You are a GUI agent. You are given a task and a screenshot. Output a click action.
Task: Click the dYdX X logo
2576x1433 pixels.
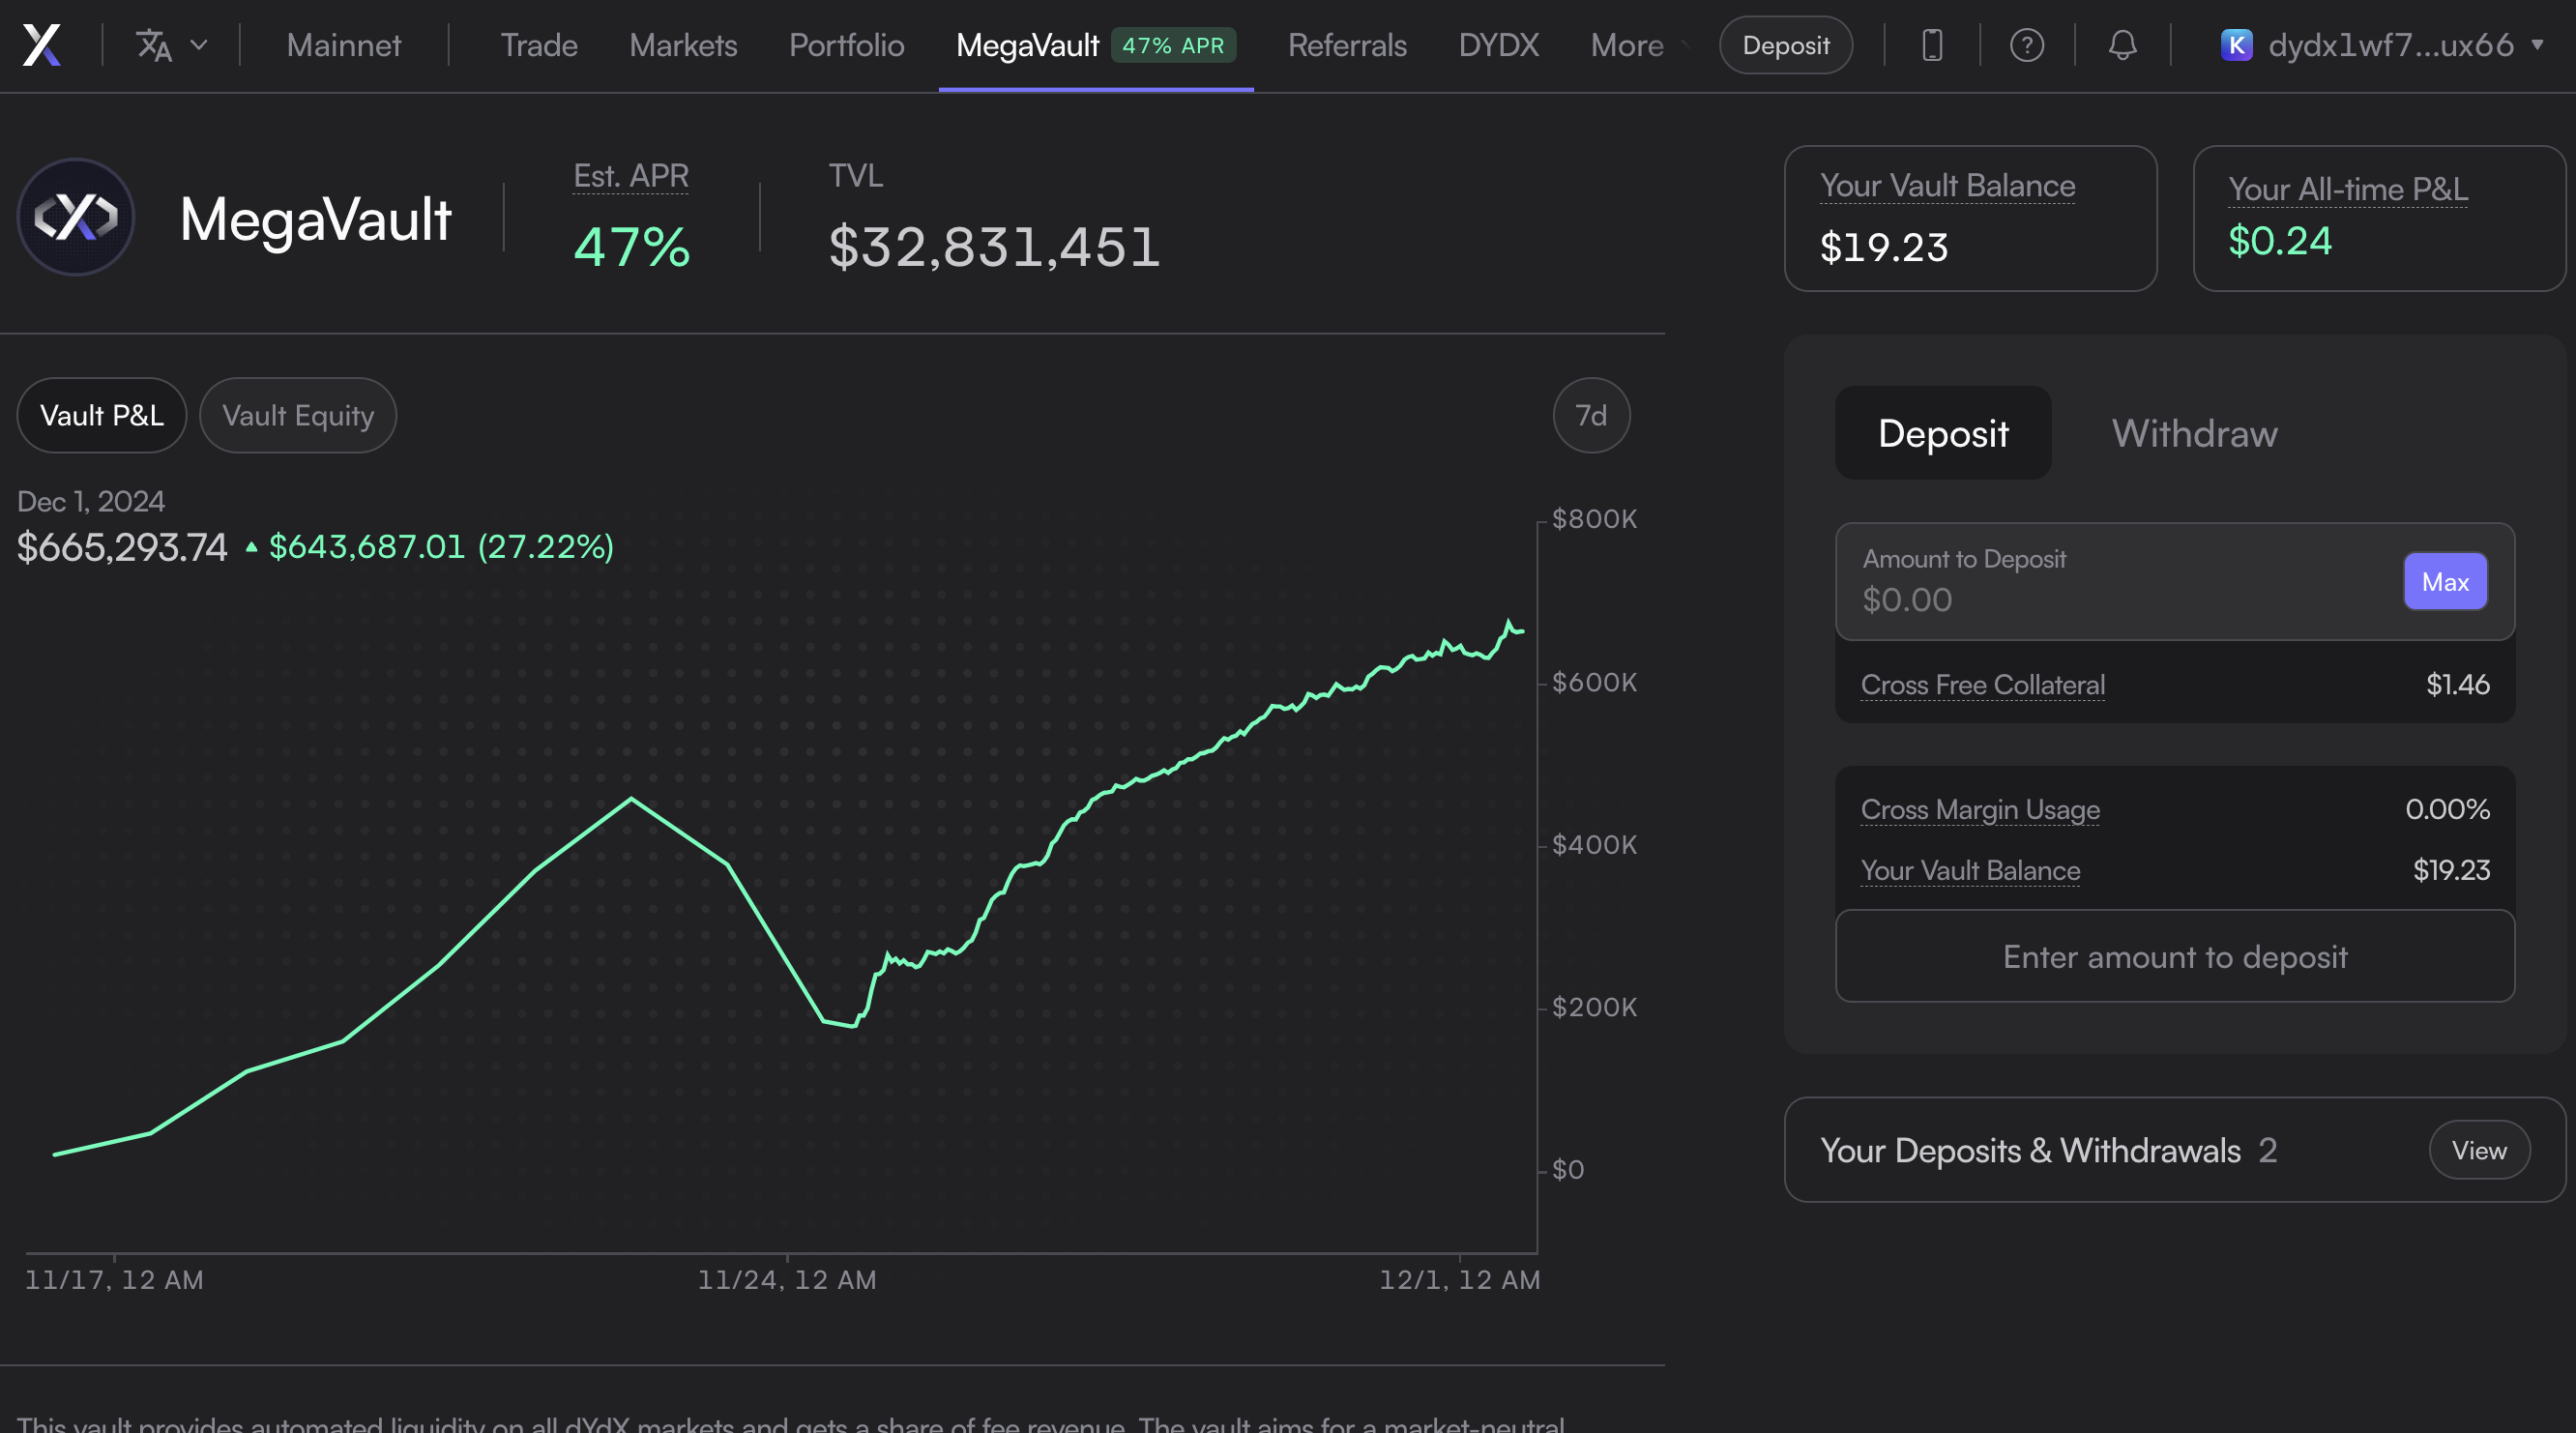[x=41, y=45]
